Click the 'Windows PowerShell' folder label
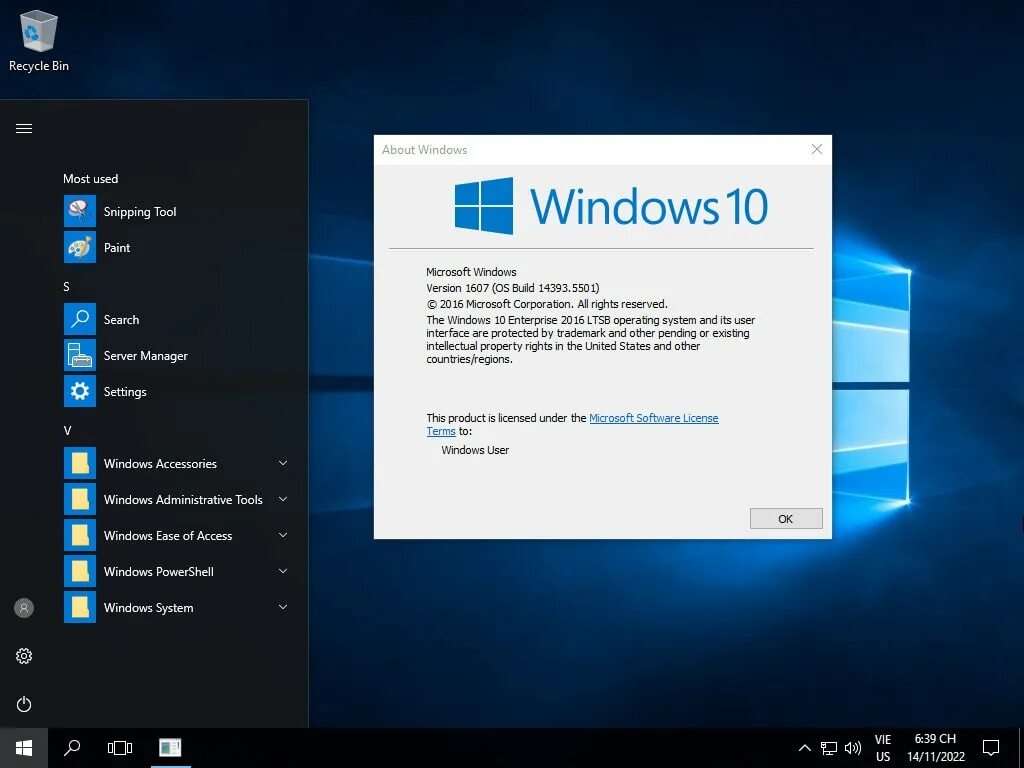This screenshot has width=1024, height=768. click(x=159, y=571)
